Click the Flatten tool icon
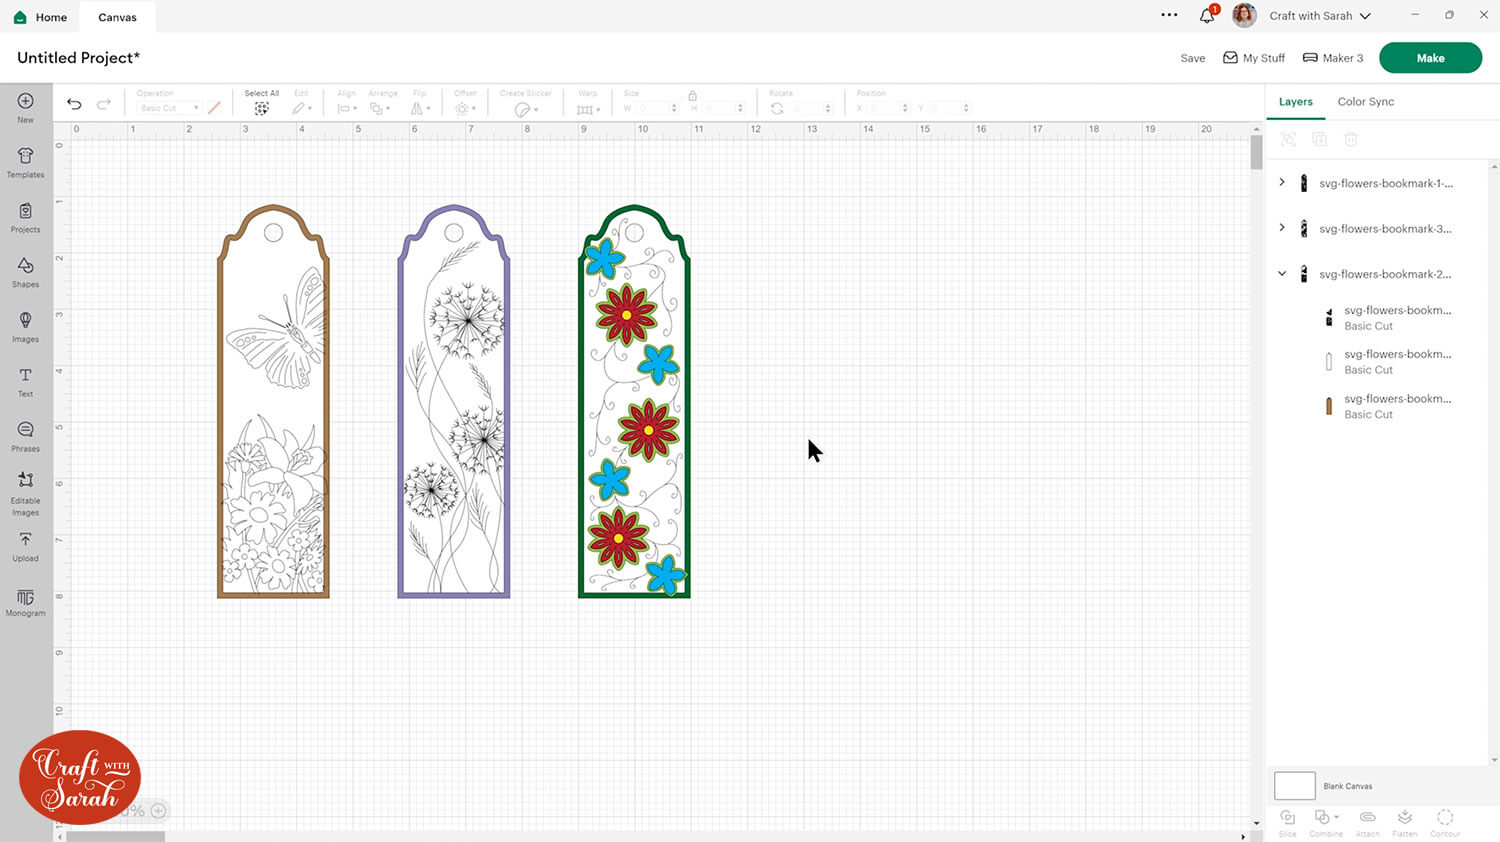Screen dimensions: 1500x842 (1405, 818)
